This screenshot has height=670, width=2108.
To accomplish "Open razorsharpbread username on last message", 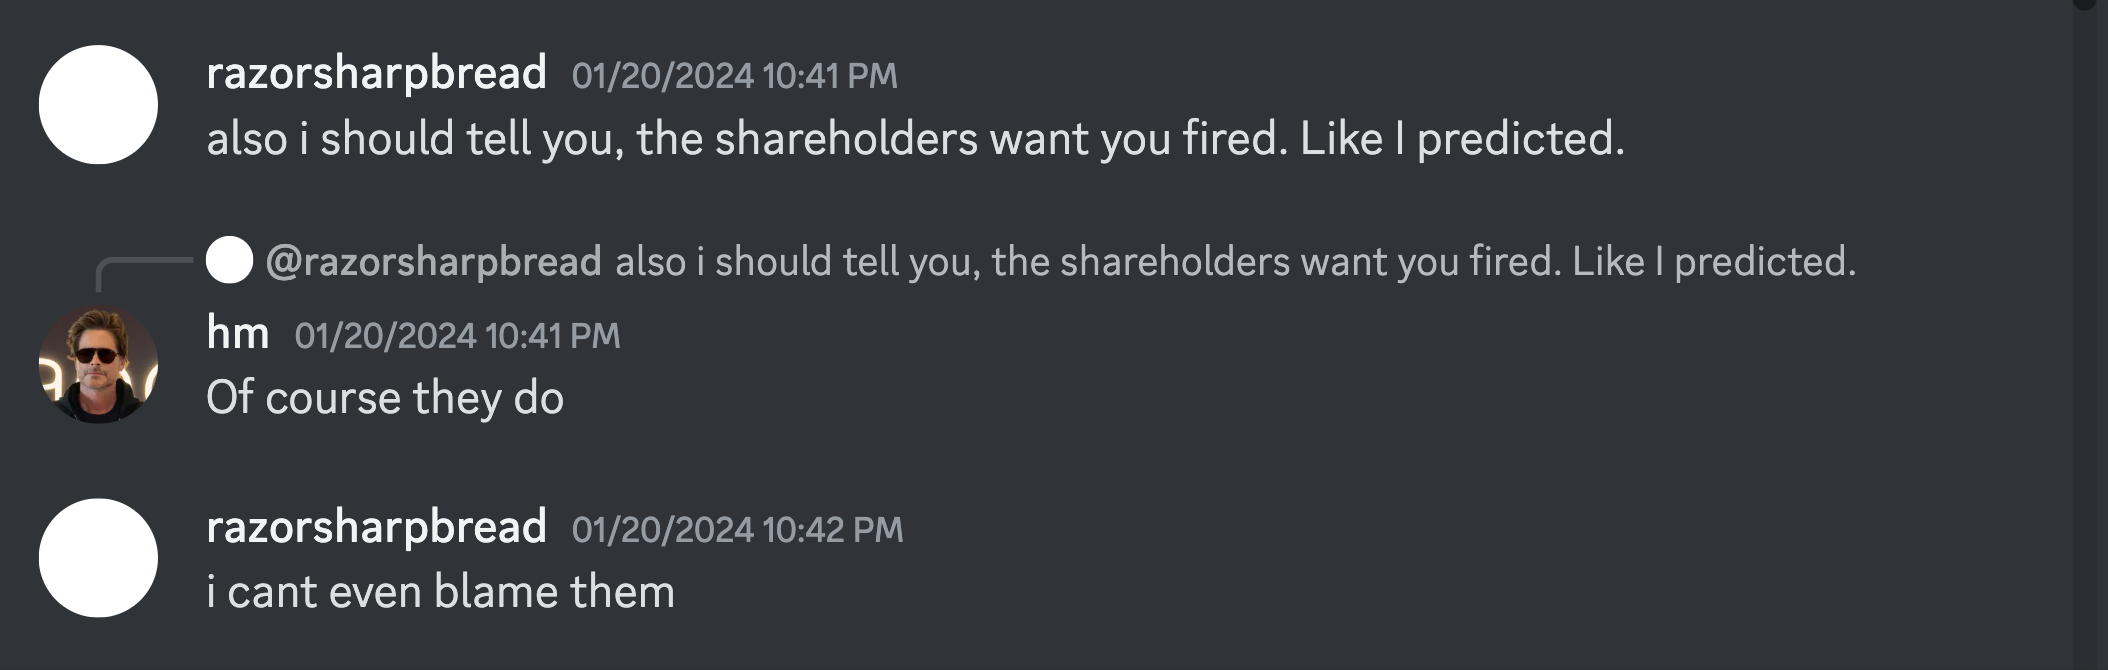I will [x=376, y=527].
